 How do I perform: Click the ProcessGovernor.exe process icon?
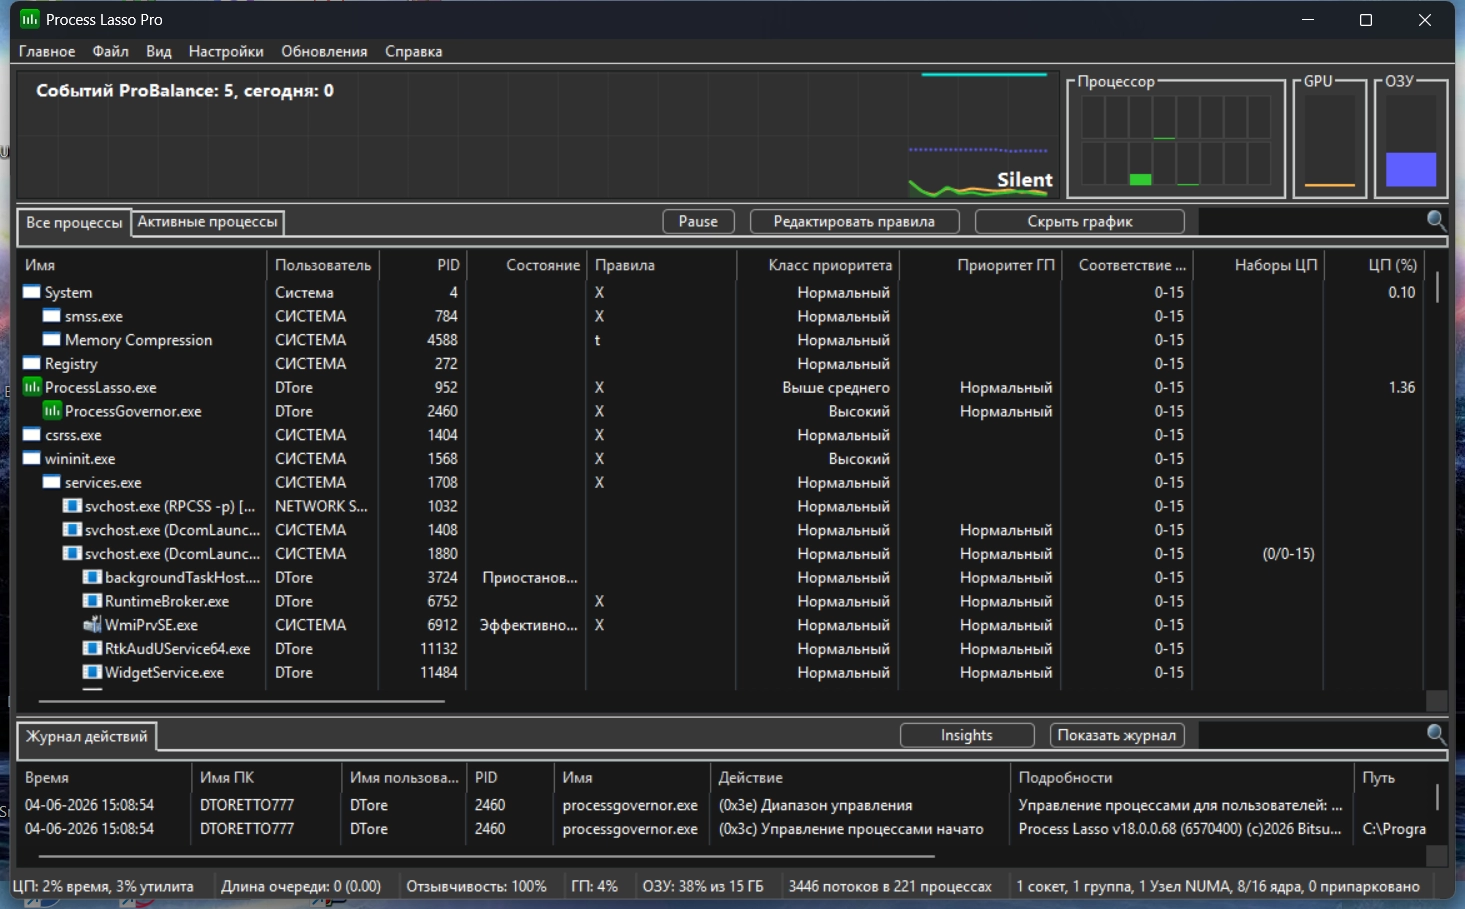click(x=52, y=411)
